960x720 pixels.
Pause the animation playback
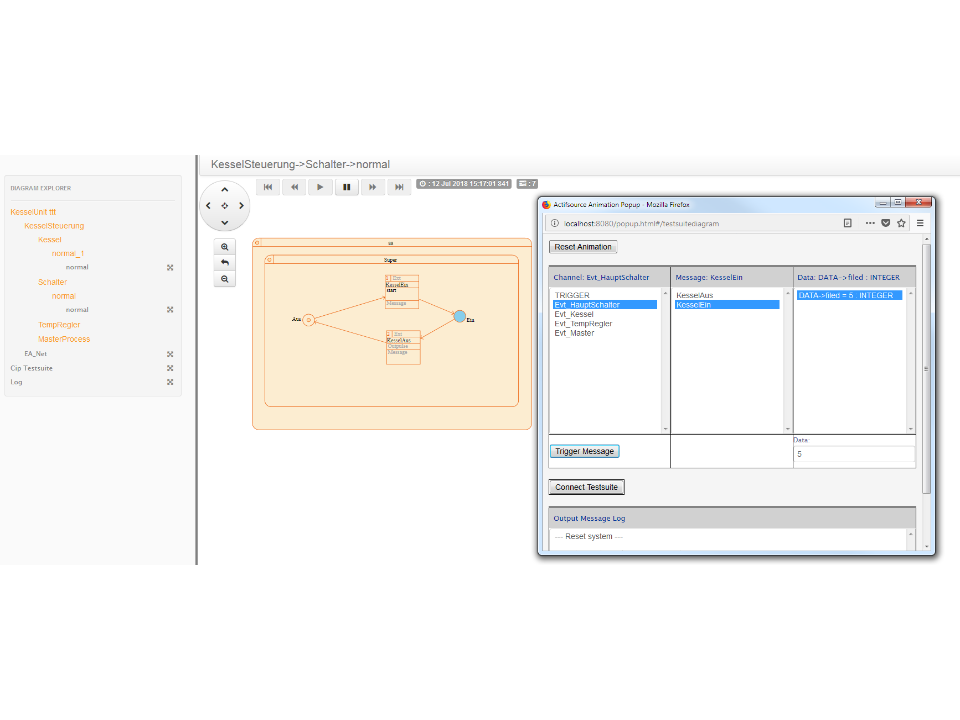coord(347,187)
